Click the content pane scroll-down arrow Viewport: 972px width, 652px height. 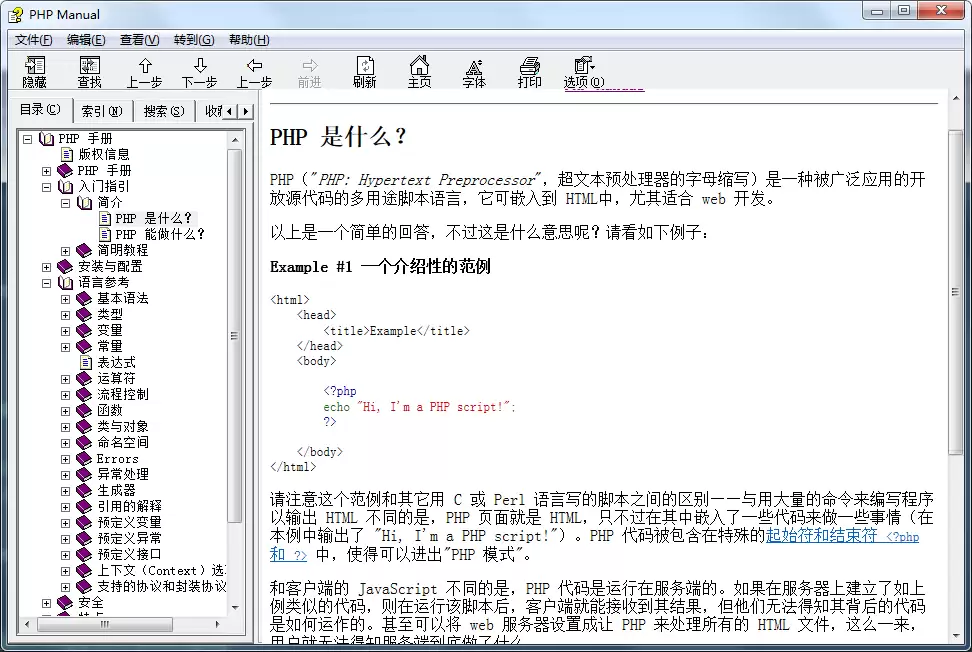tap(955, 636)
